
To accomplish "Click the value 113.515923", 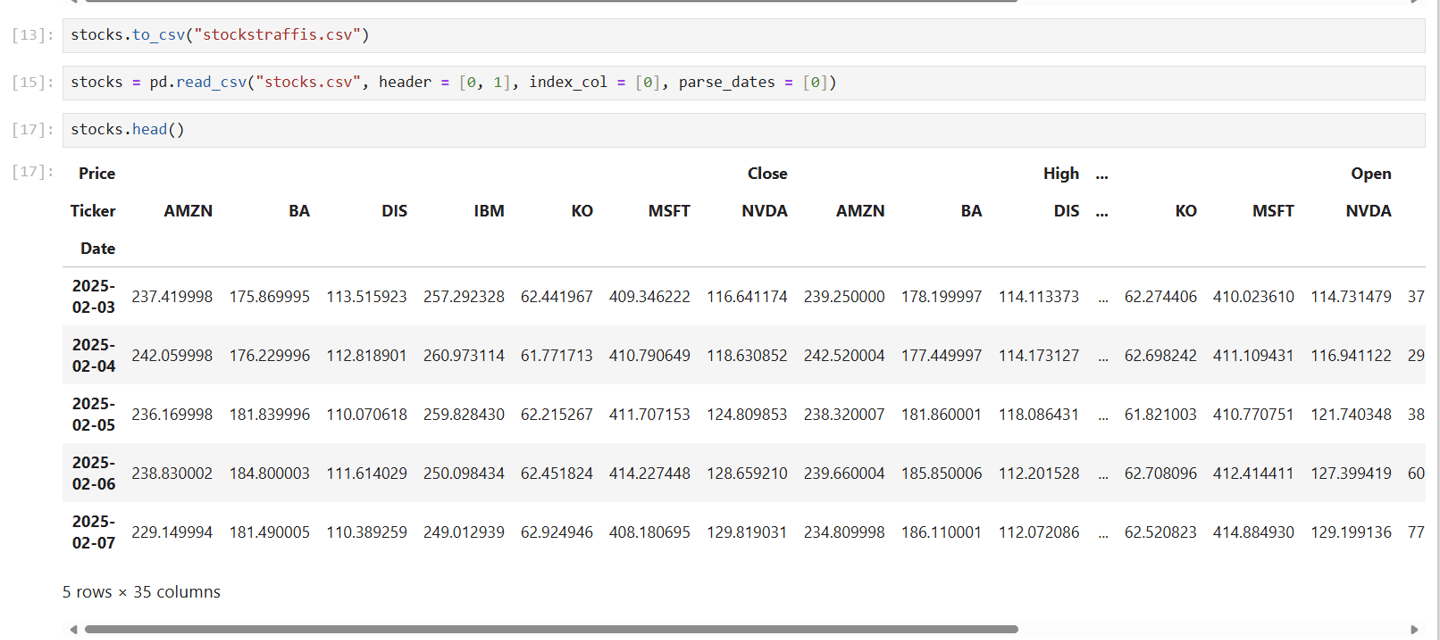I will [x=367, y=297].
